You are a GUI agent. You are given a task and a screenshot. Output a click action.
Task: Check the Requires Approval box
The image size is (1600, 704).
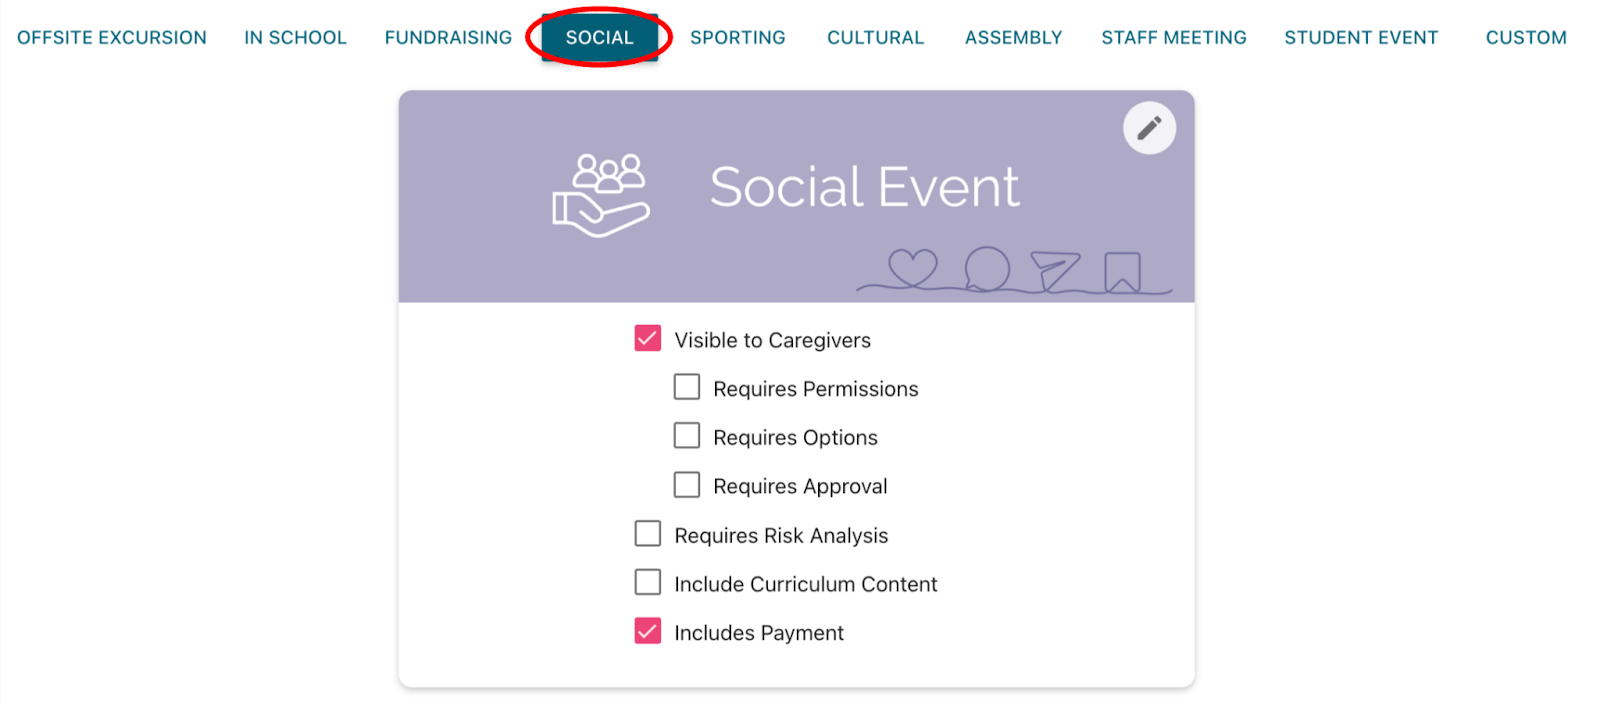point(687,485)
